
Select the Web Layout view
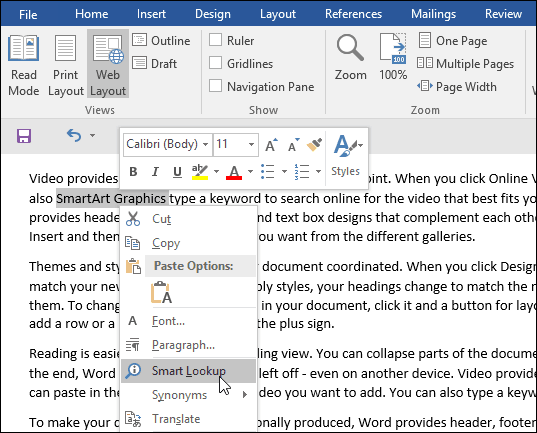108,64
